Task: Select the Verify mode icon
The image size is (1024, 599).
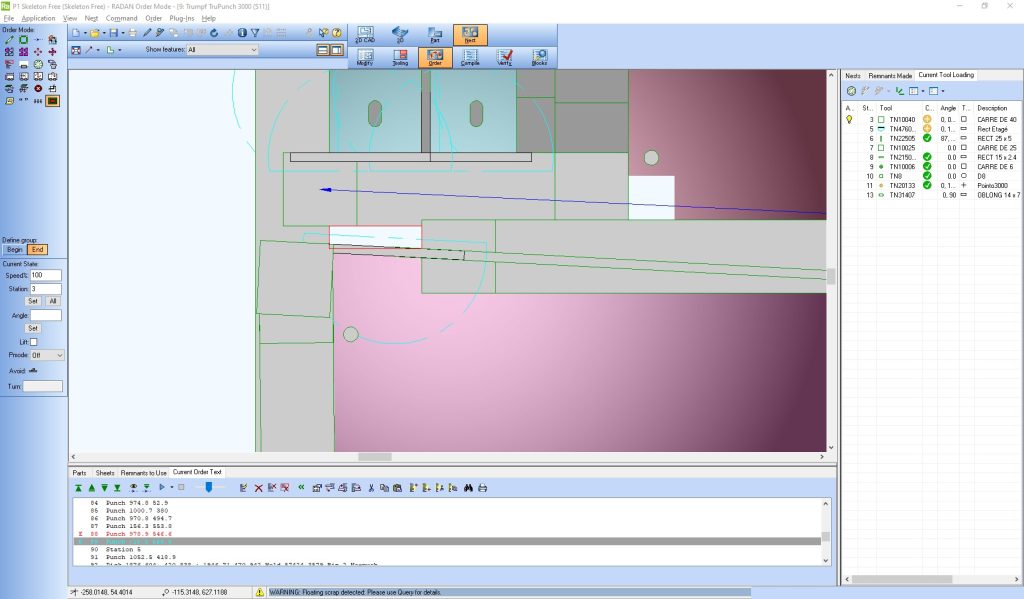Action: click(504, 57)
